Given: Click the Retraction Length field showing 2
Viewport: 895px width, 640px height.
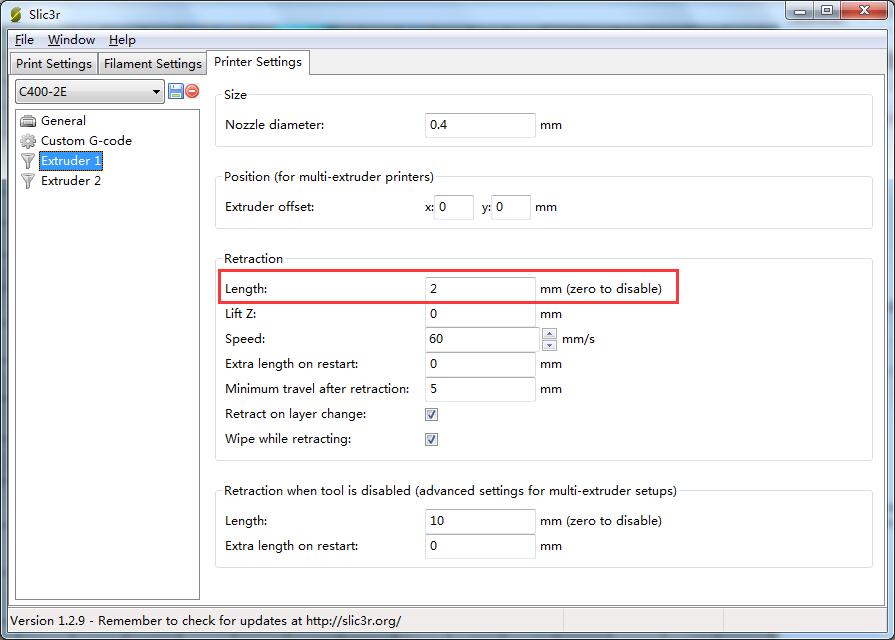Looking at the screenshot, I should coord(480,289).
